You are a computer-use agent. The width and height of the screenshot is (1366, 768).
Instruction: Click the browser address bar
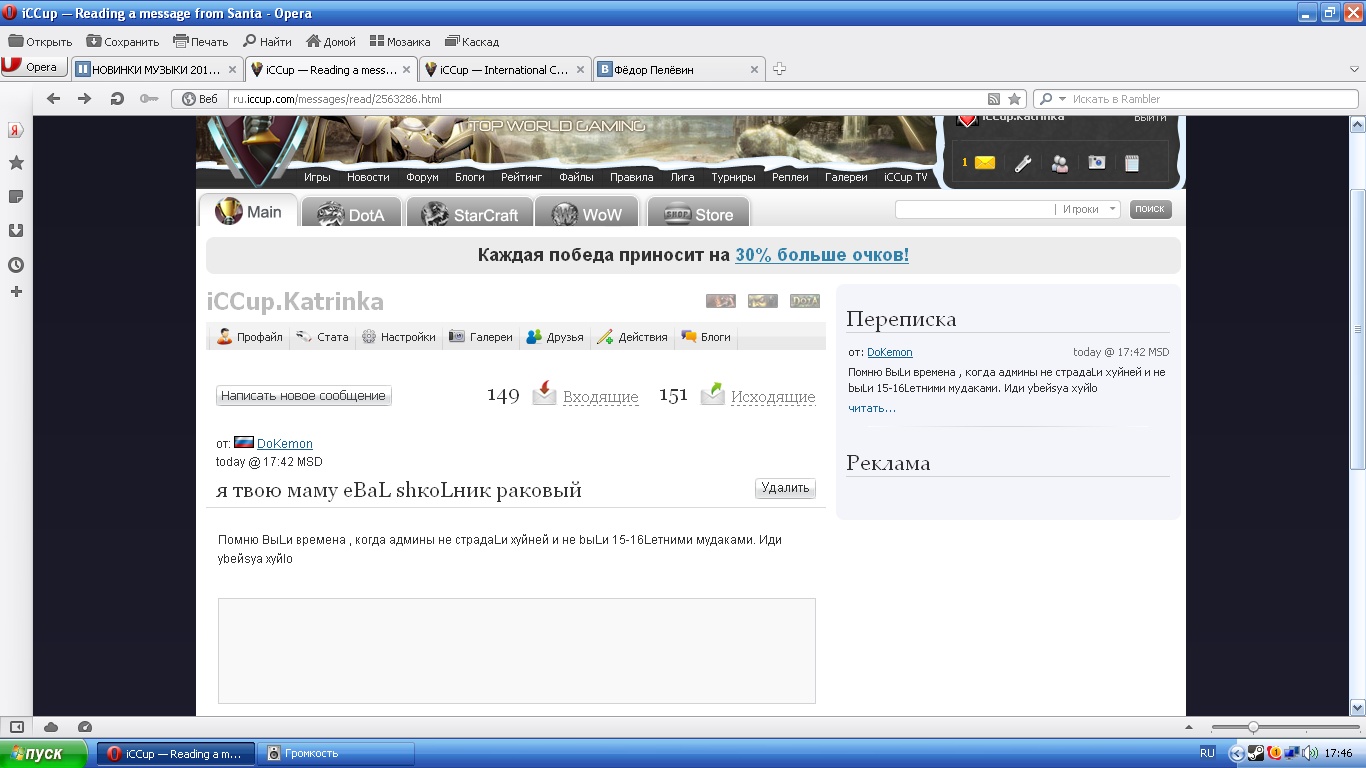(x=606, y=99)
